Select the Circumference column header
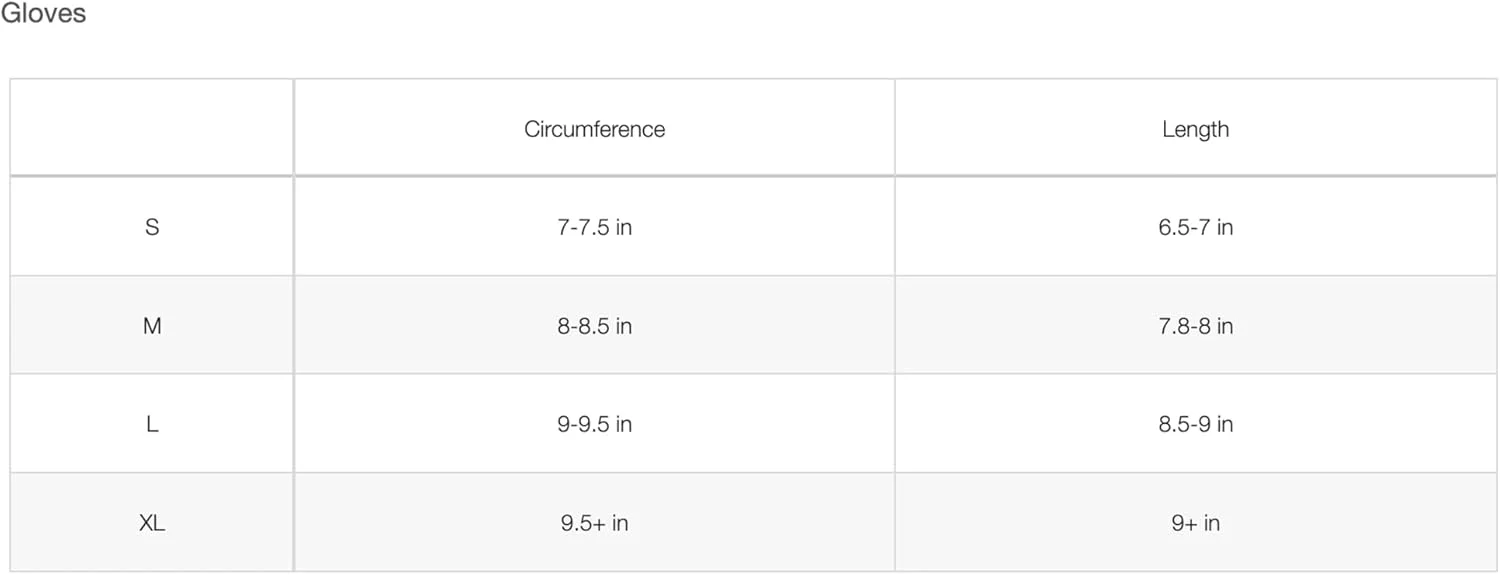The image size is (1500, 575). [x=594, y=129]
